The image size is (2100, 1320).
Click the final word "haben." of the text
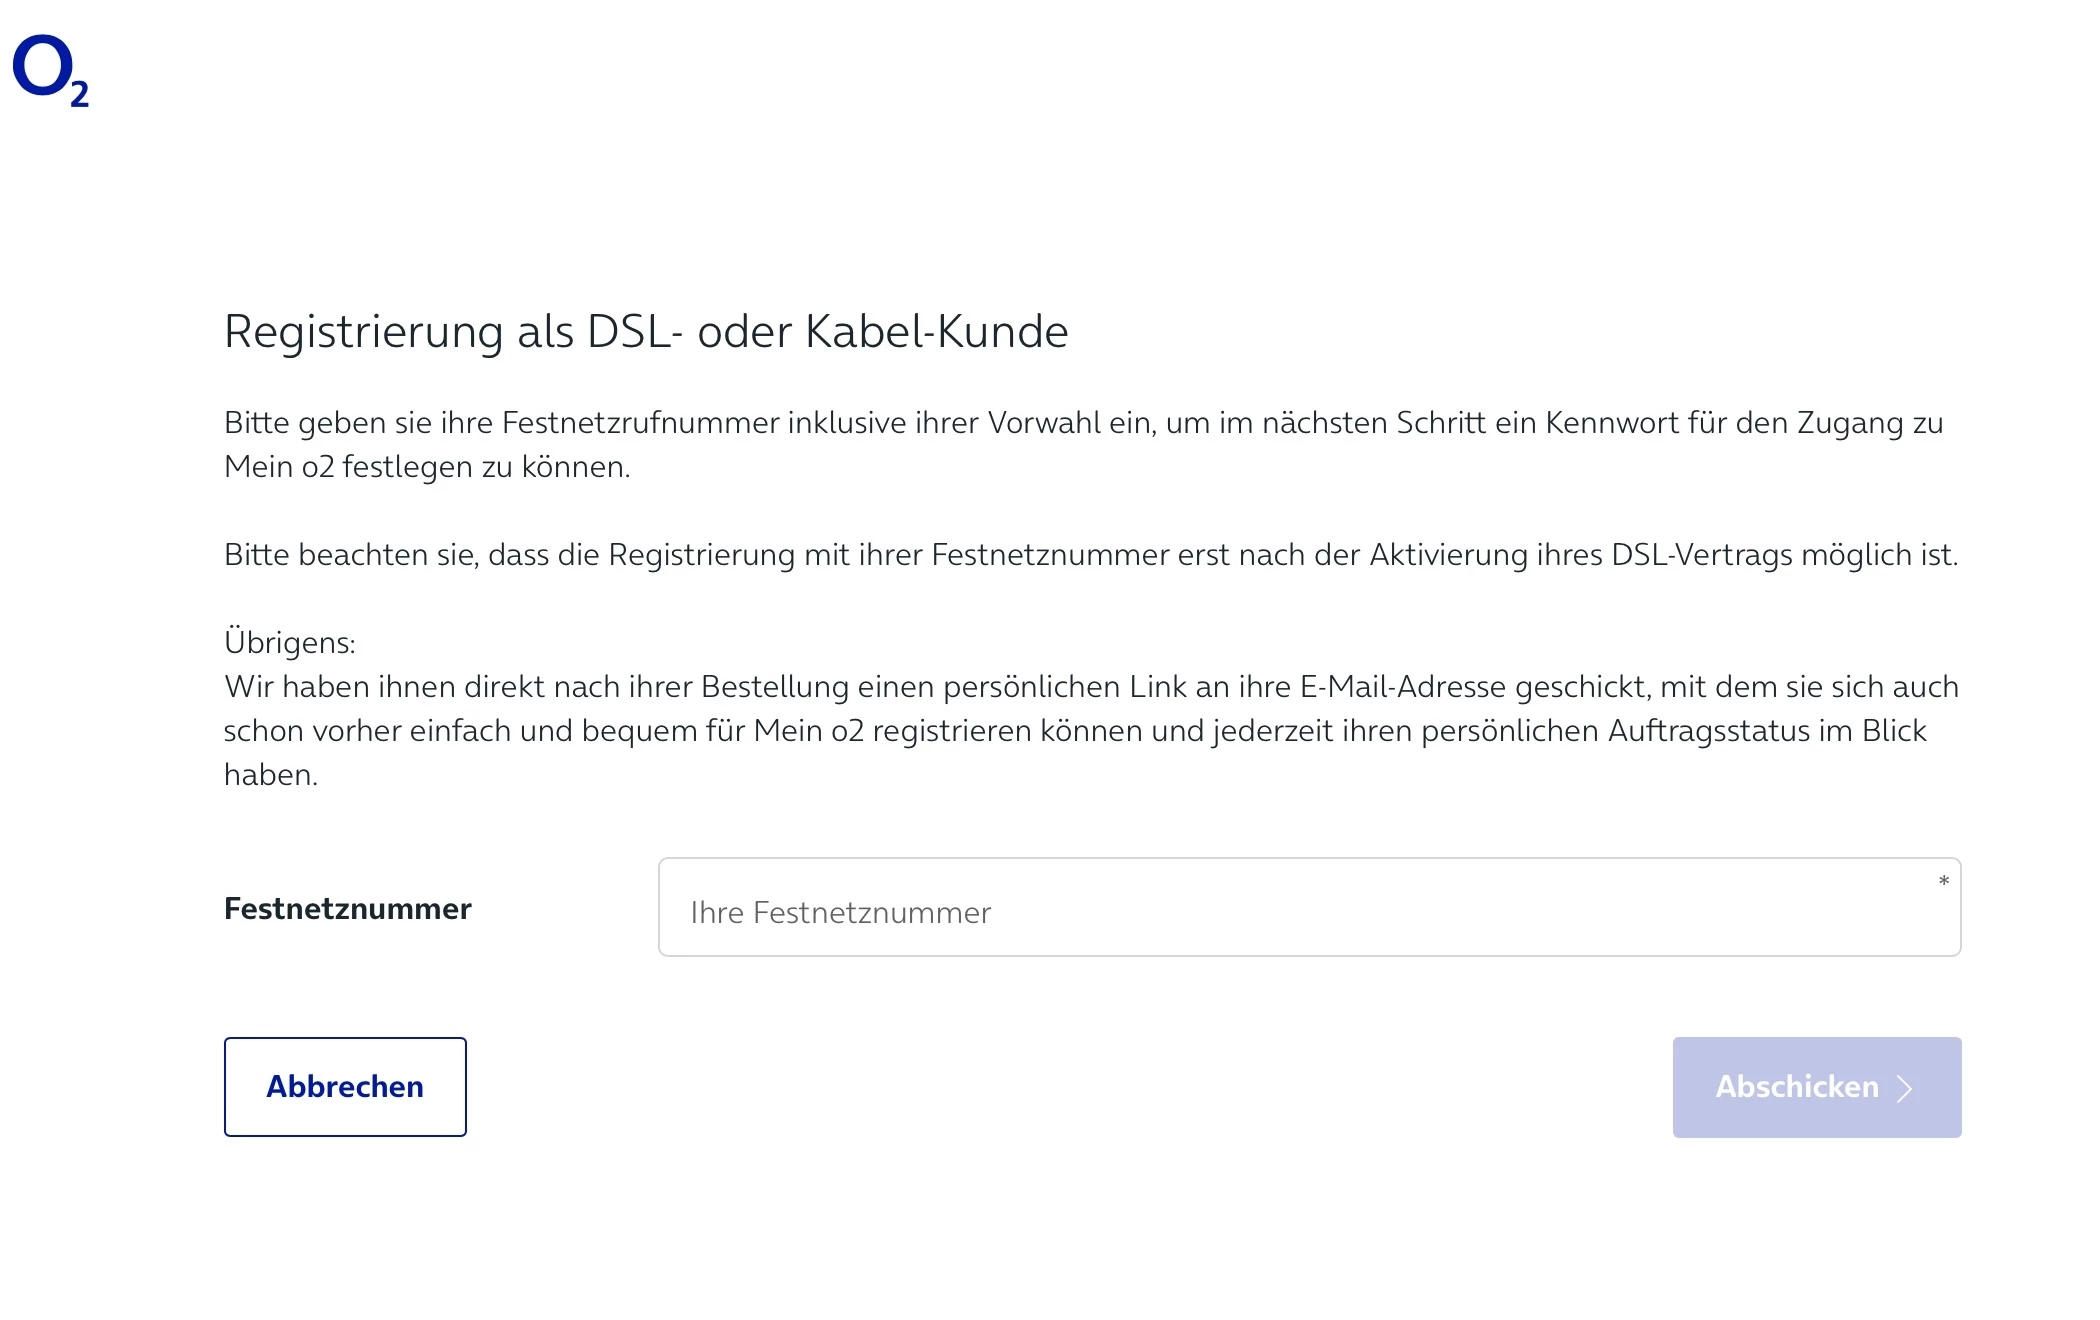(x=271, y=775)
